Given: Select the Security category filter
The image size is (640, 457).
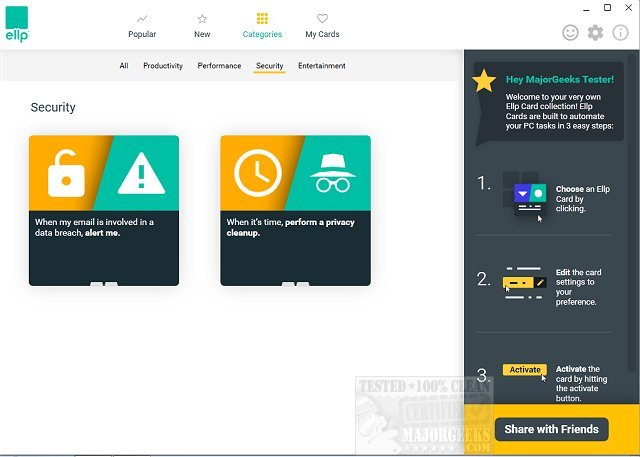Looking at the screenshot, I should [x=269, y=66].
